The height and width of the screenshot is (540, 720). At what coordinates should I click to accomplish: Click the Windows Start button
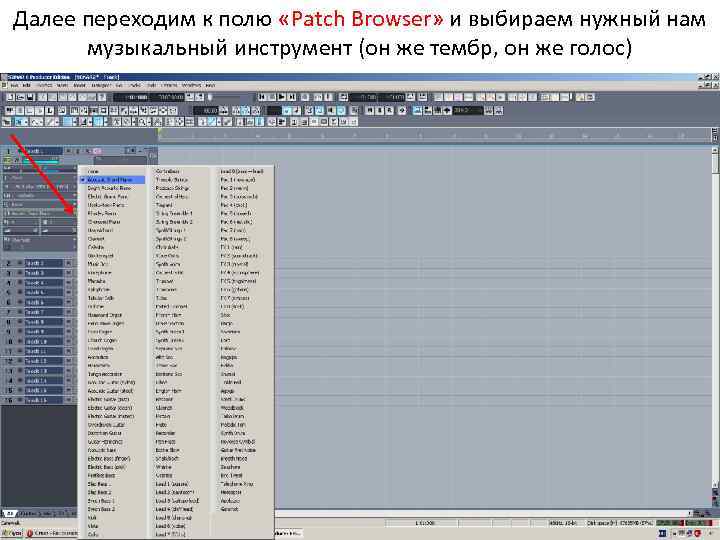[12, 534]
